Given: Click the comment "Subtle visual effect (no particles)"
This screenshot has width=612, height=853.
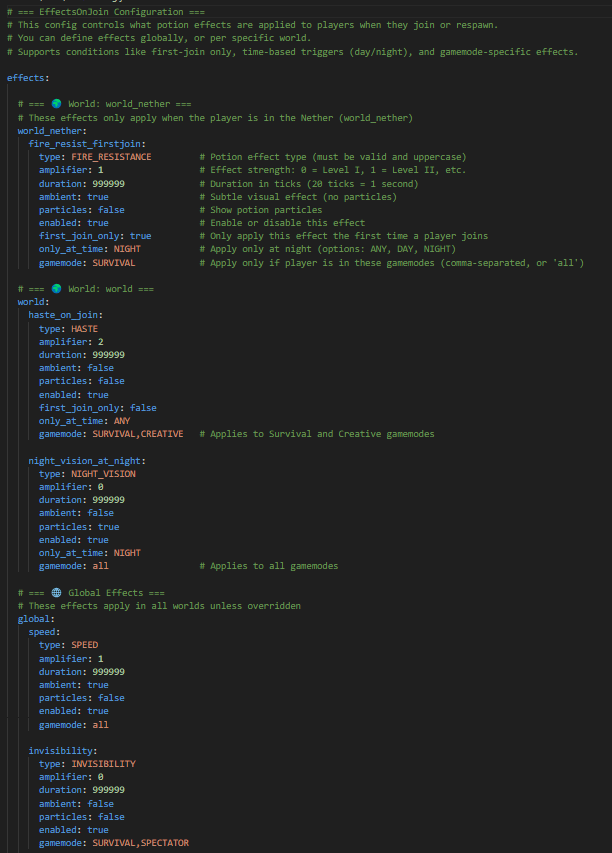Looking at the screenshot, I should 298,197.
